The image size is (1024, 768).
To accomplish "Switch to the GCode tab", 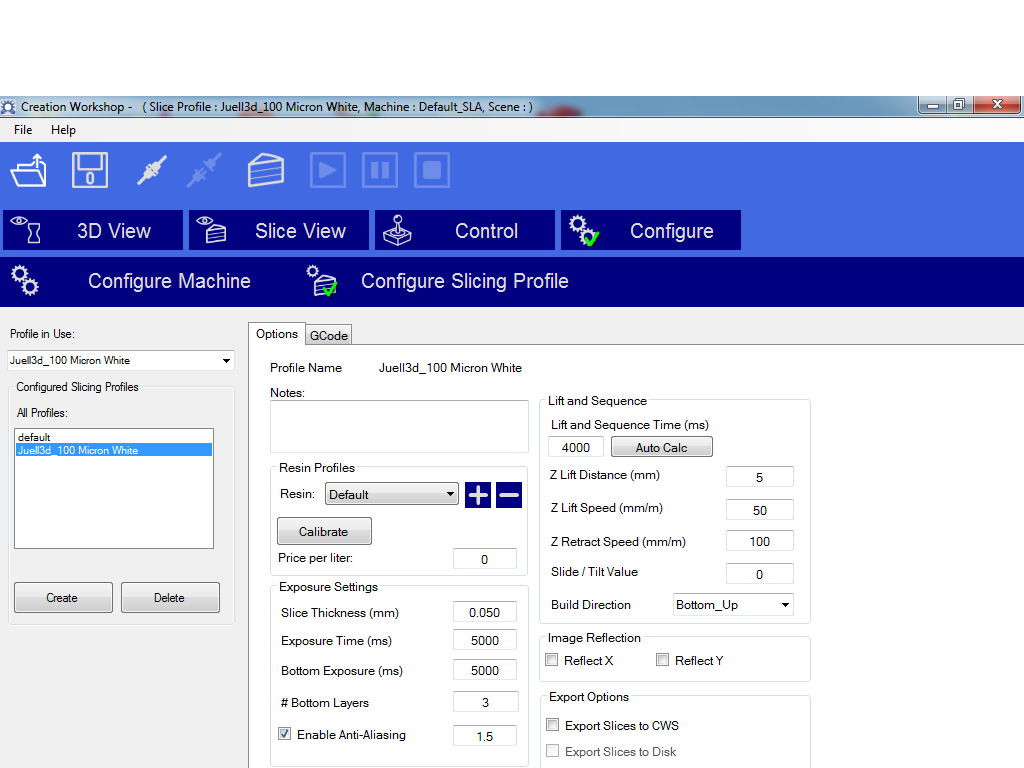I will click(328, 336).
